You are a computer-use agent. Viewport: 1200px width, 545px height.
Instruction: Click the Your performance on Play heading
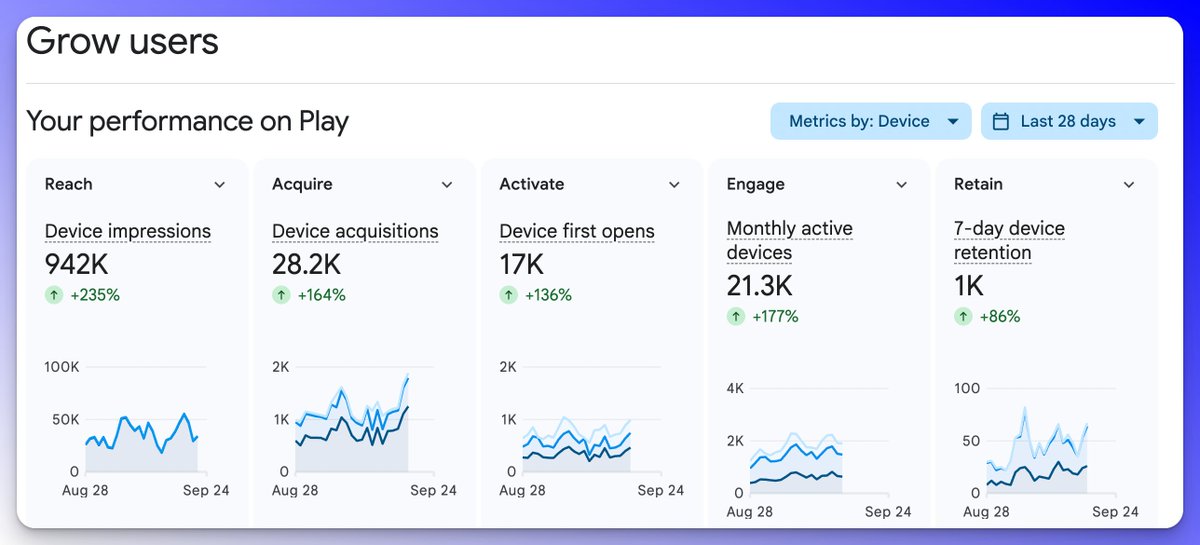187,121
